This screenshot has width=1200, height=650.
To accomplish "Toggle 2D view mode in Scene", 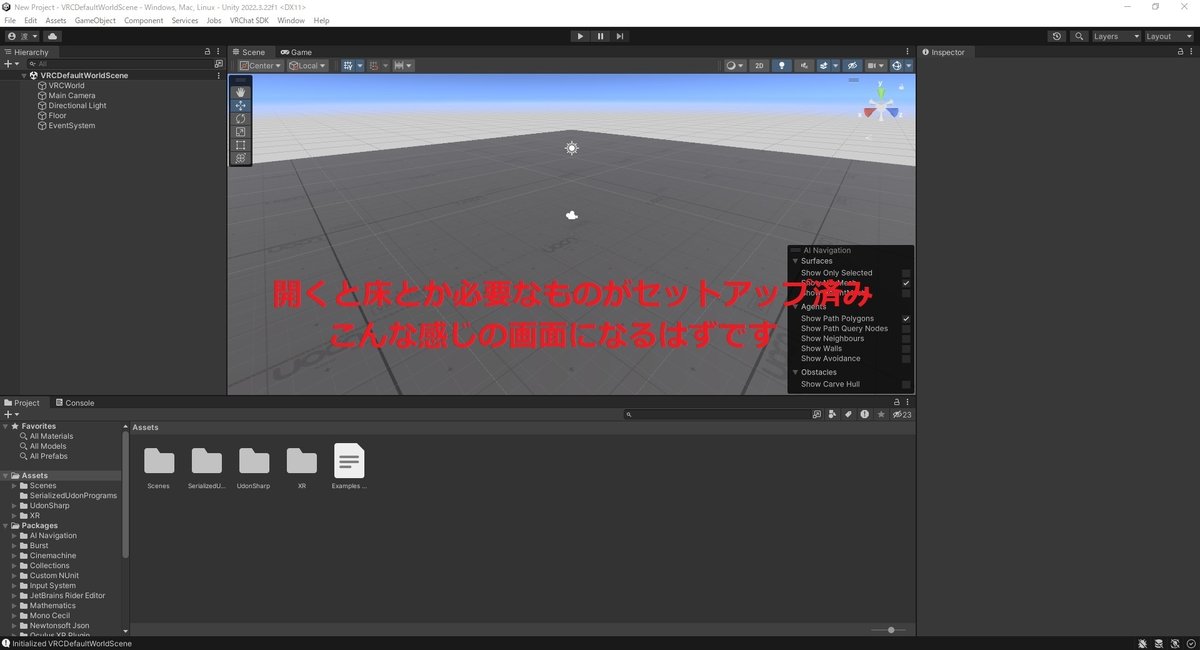I will pos(760,66).
